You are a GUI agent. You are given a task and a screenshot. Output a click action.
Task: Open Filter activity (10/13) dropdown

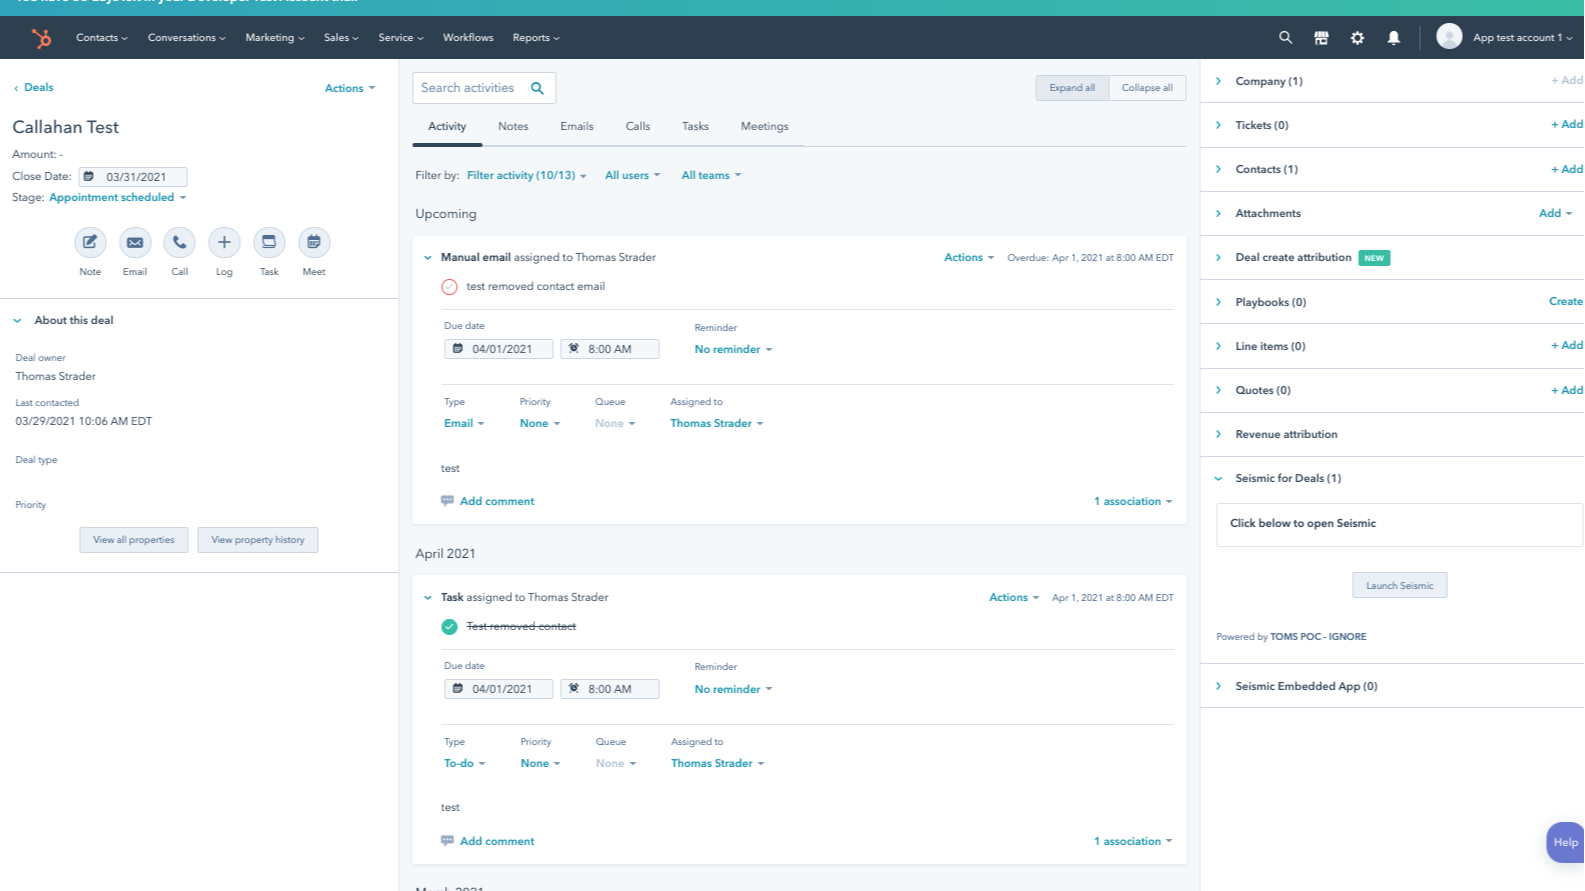click(526, 175)
